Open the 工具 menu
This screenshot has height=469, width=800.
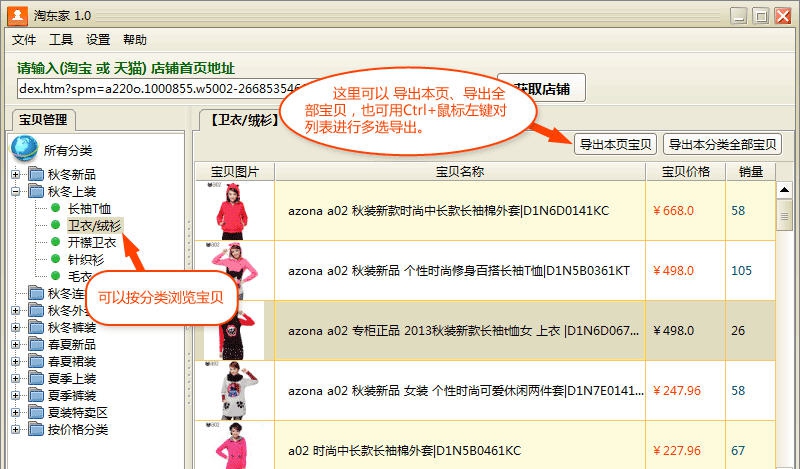(61, 40)
